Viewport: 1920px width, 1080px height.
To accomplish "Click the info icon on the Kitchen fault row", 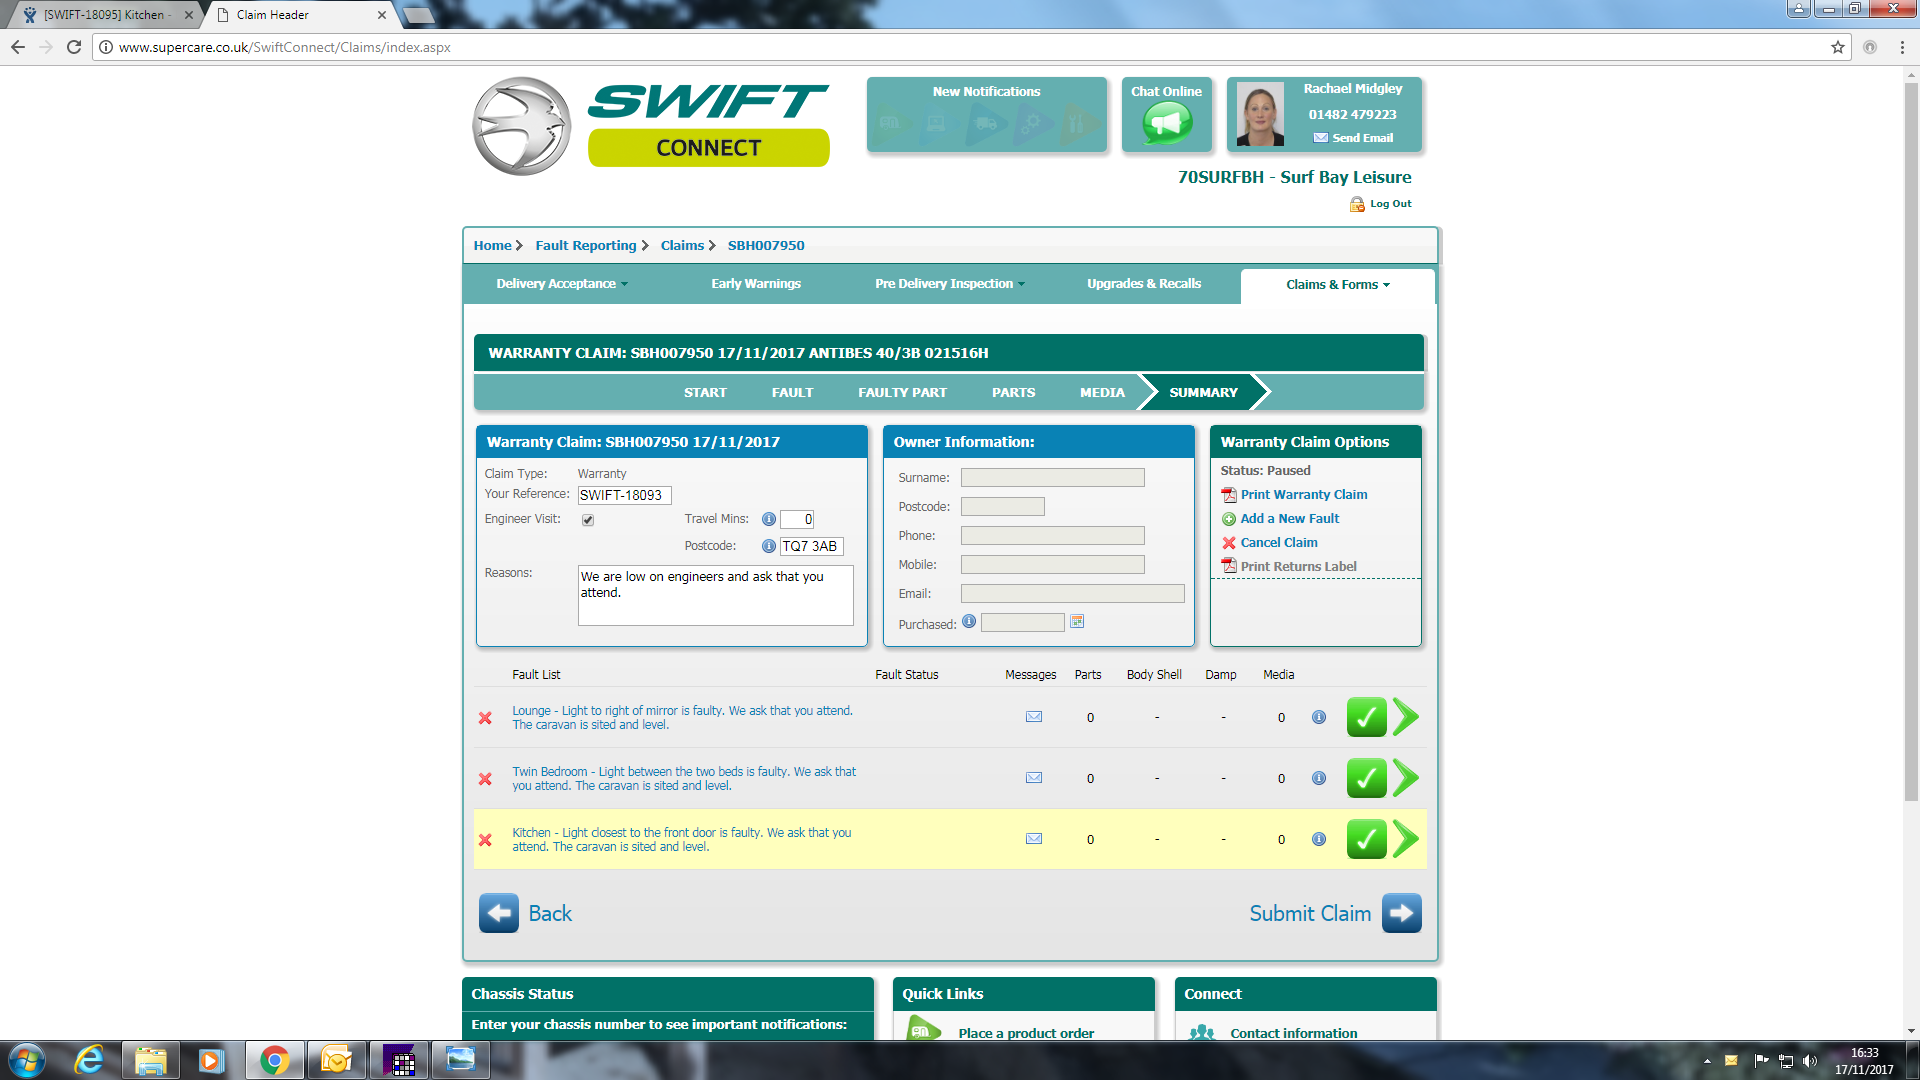I will [1319, 839].
